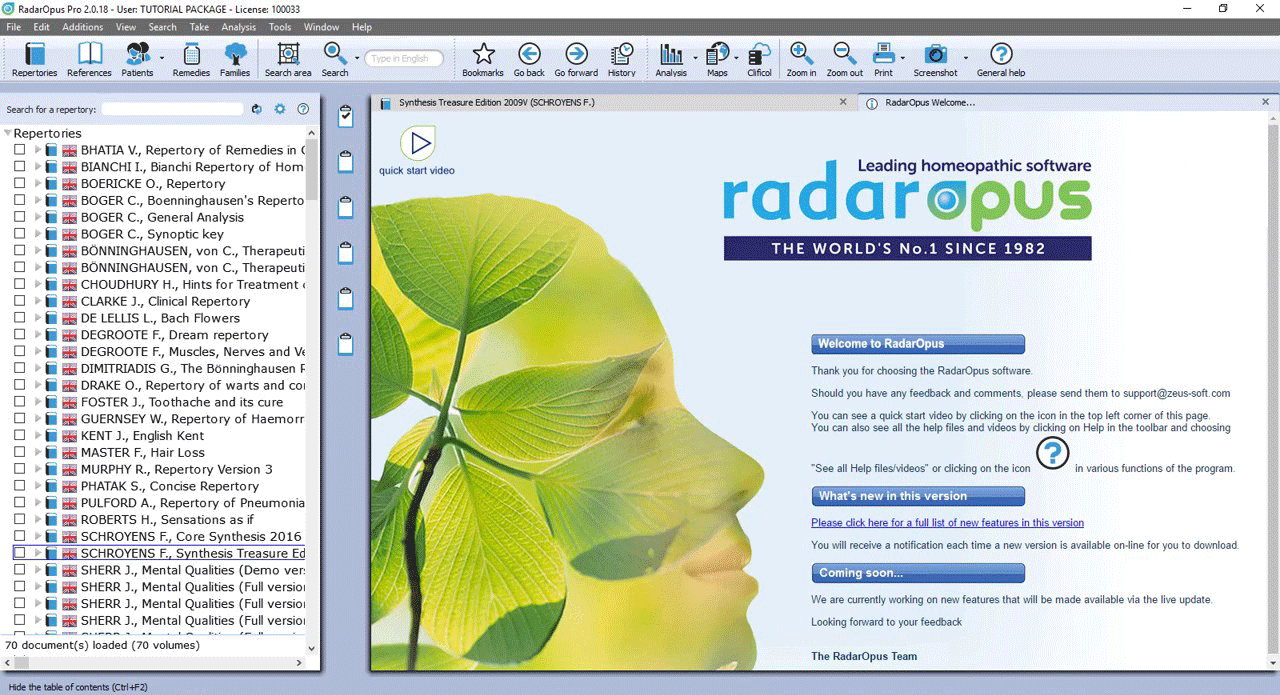Open the Patients dropdown arrow

[161, 58]
